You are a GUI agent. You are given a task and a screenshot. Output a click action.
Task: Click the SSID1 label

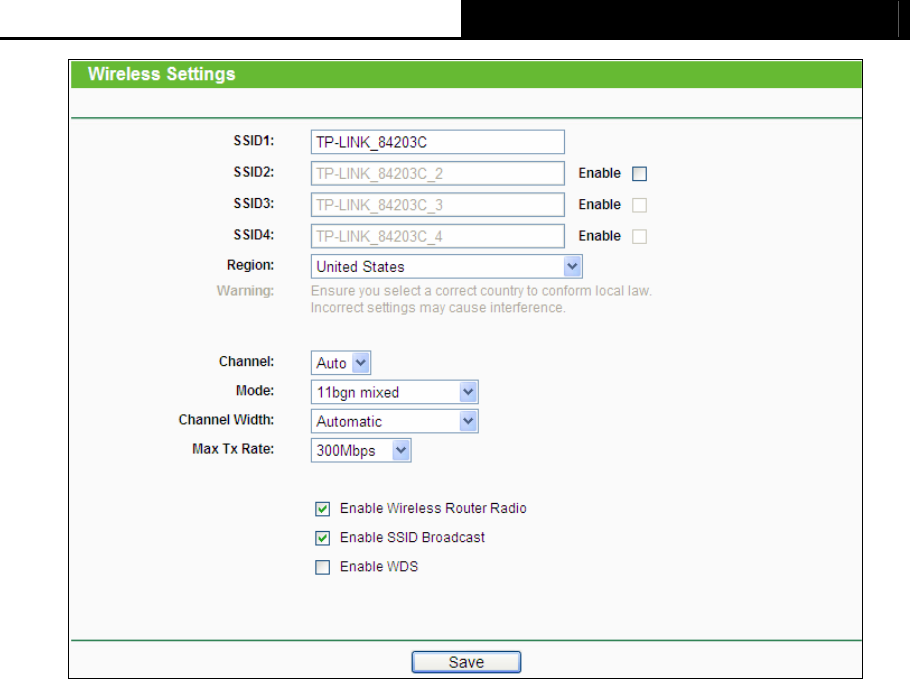[254, 141]
